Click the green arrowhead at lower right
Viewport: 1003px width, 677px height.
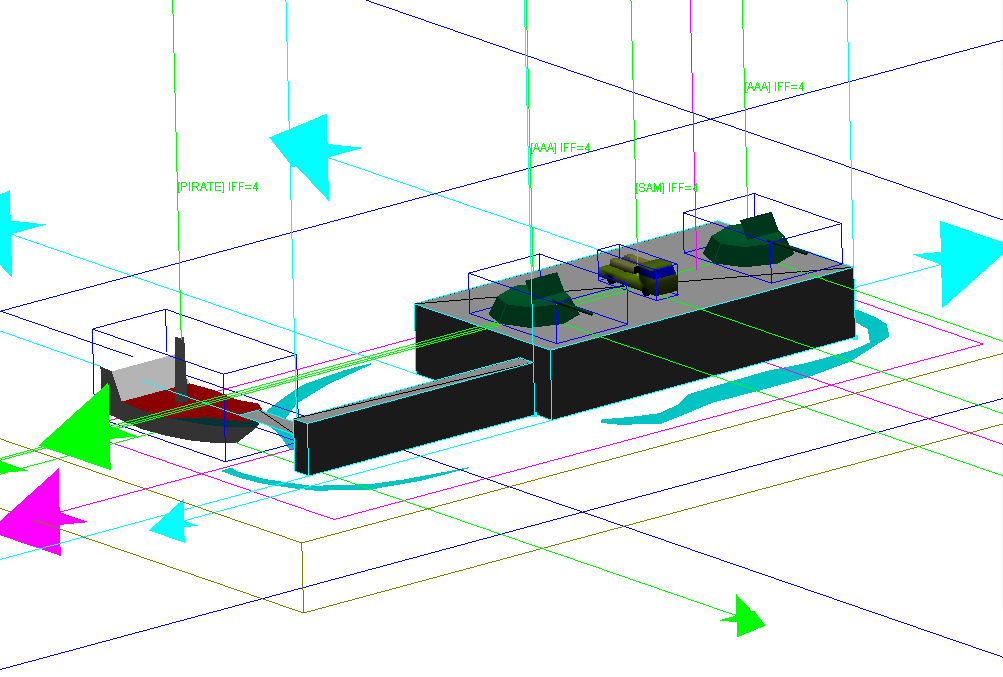pyautogui.click(x=743, y=616)
